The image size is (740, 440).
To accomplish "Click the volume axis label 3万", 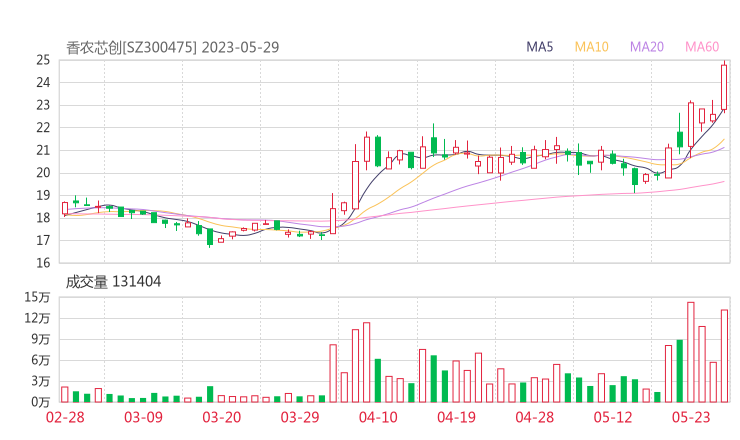I will [x=41, y=381].
